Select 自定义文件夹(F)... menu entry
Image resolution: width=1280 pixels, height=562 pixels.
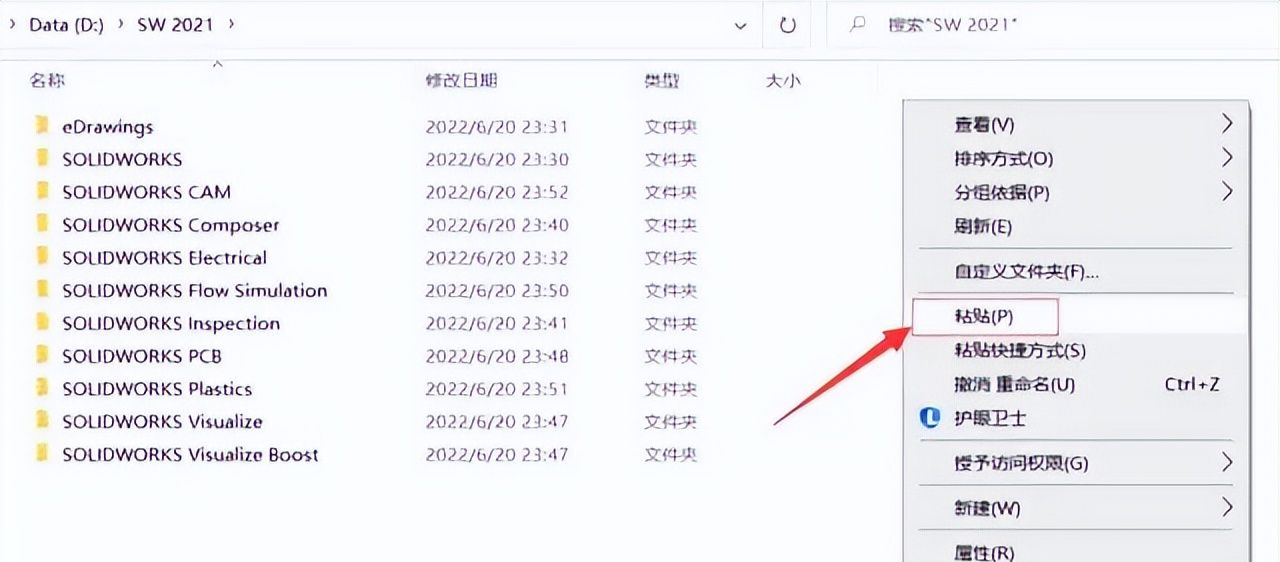pyautogui.click(x=1026, y=271)
